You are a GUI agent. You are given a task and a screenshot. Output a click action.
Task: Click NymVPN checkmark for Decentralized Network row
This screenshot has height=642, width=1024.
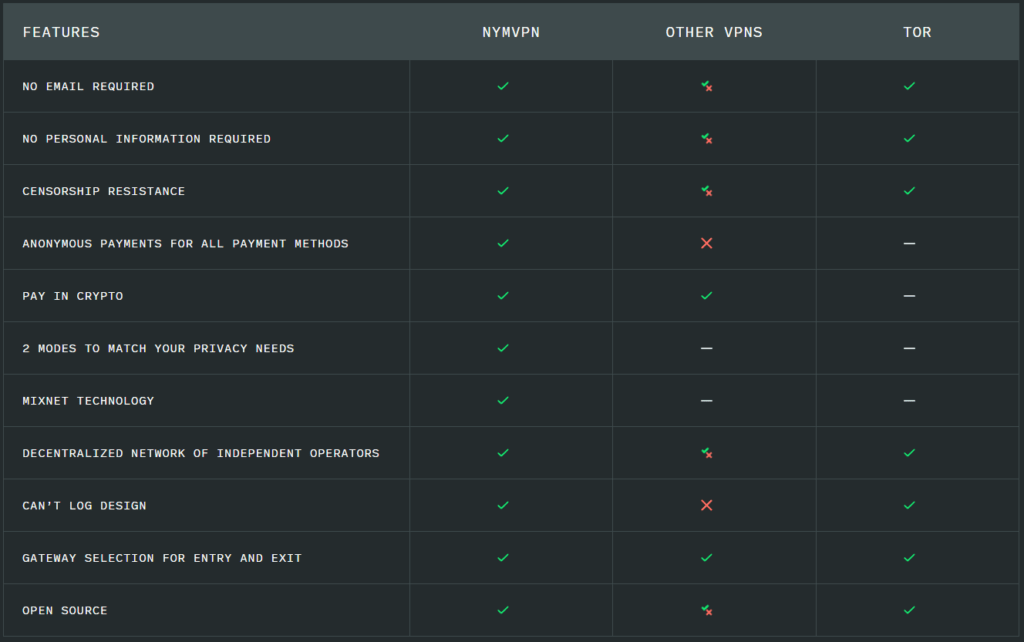(503, 453)
